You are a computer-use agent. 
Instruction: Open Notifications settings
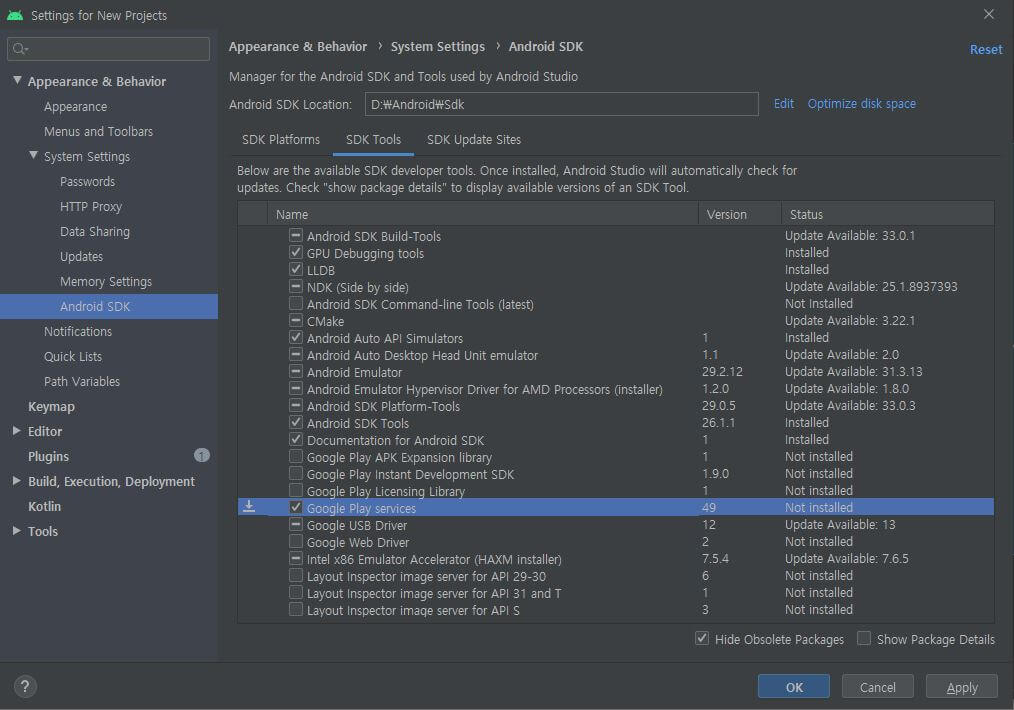[x=78, y=331]
